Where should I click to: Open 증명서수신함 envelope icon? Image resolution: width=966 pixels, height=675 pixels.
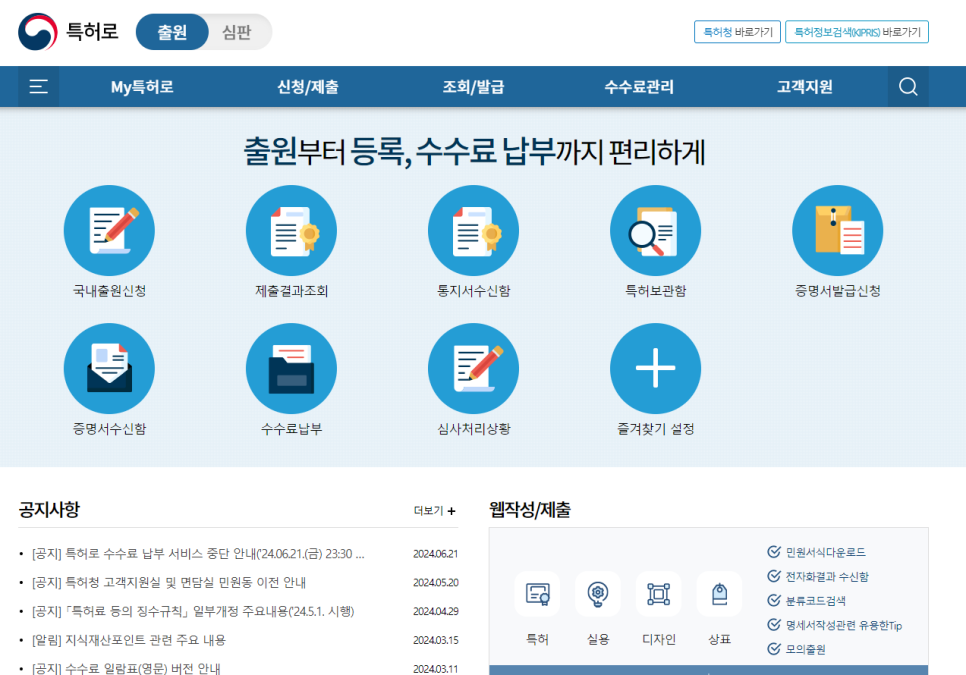tap(109, 369)
